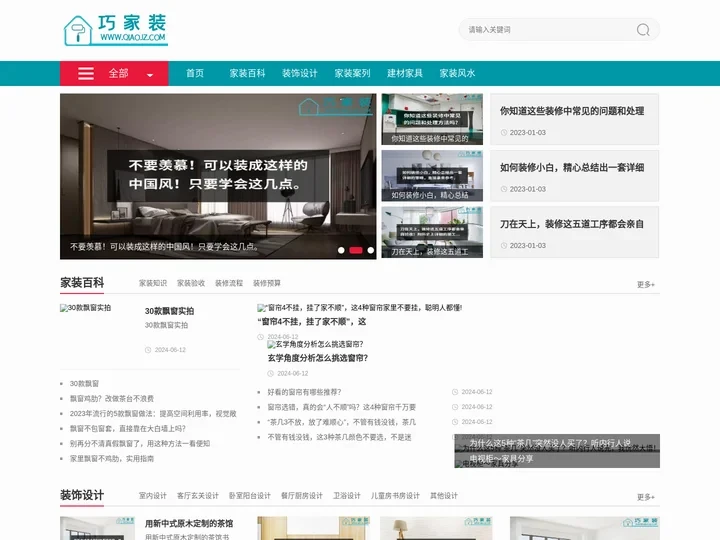The height and width of the screenshot is (540, 720).
Task: Open article 如何装修小白，精心总结出一套详细
Action: [x=572, y=167]
